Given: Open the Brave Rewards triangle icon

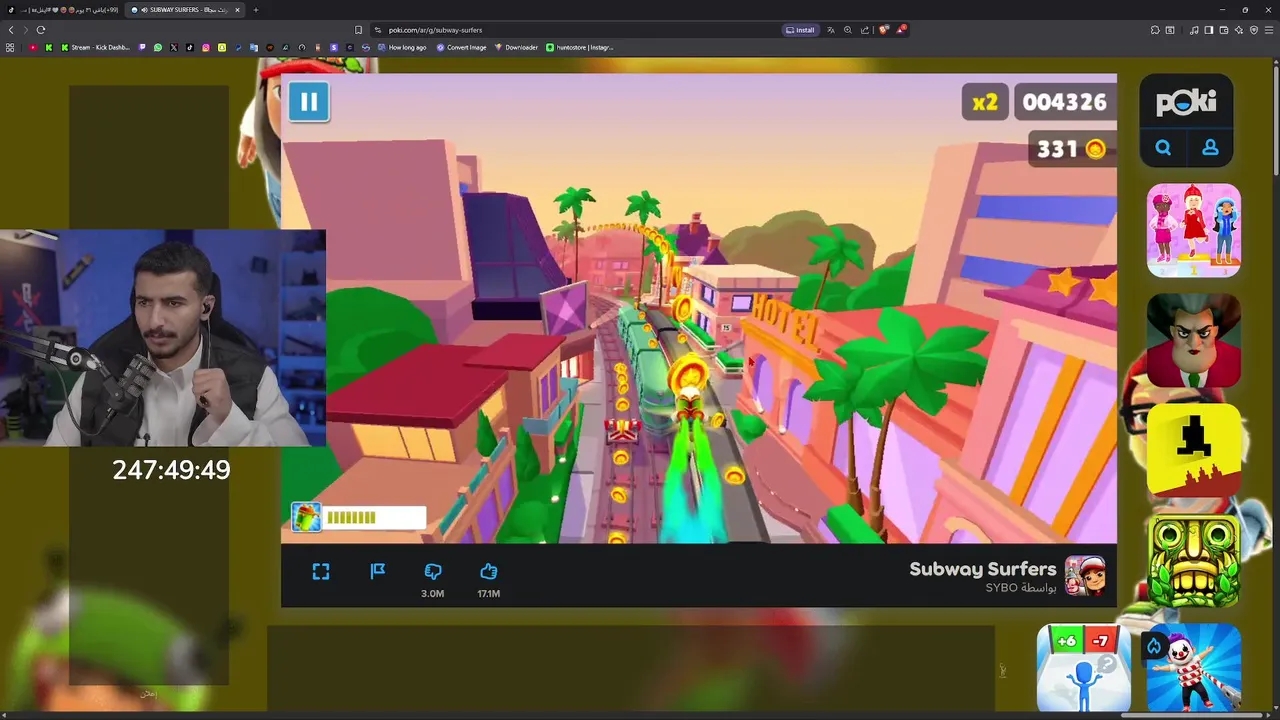Looking at the screenshot, I should pyautogui.click(x=901, y=30).
